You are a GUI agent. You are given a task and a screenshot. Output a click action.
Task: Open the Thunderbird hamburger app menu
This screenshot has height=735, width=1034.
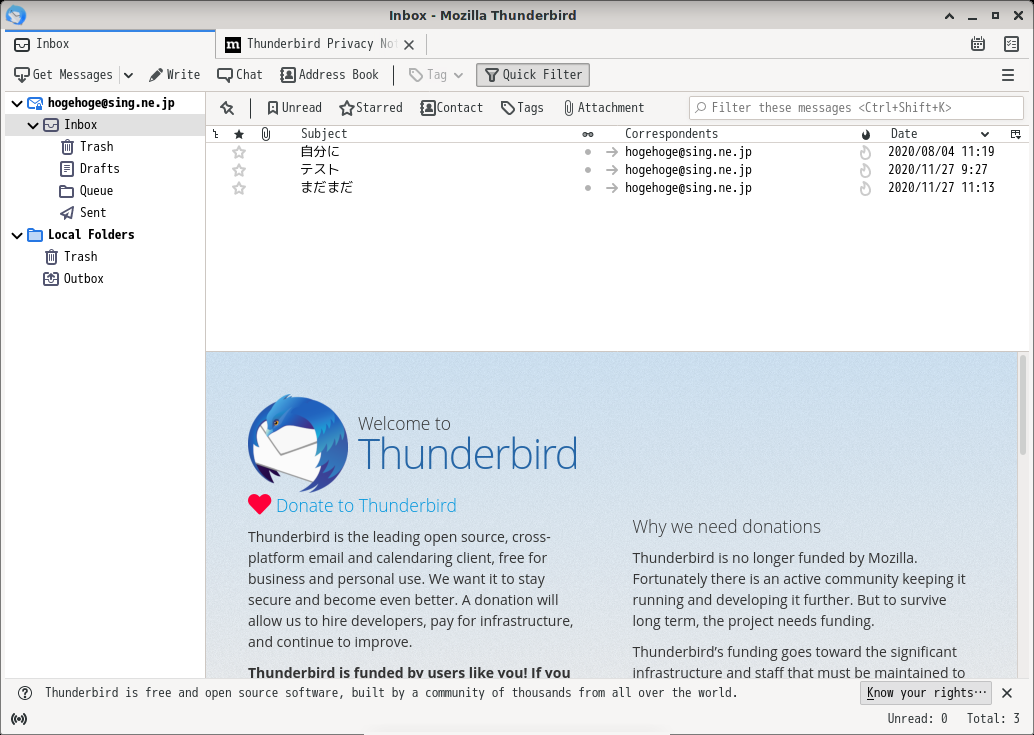tap(1008, 75)
